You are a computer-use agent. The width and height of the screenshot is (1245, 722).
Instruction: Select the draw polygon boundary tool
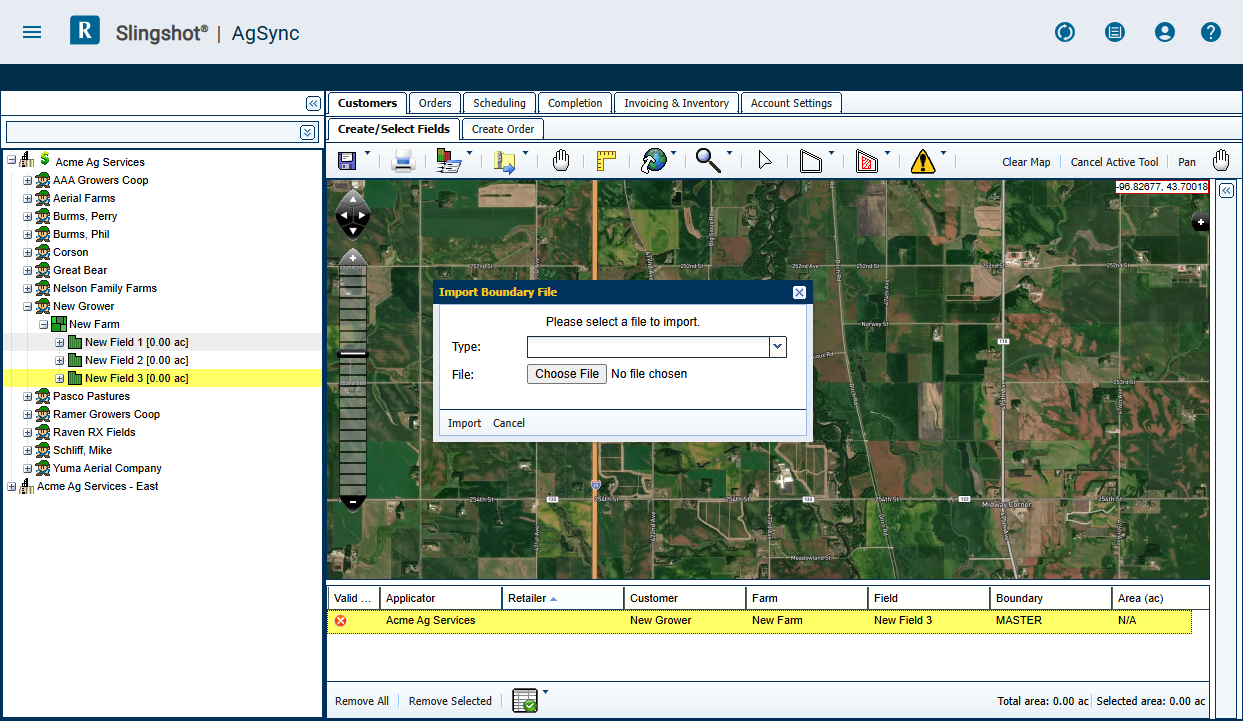pos(811,161)
